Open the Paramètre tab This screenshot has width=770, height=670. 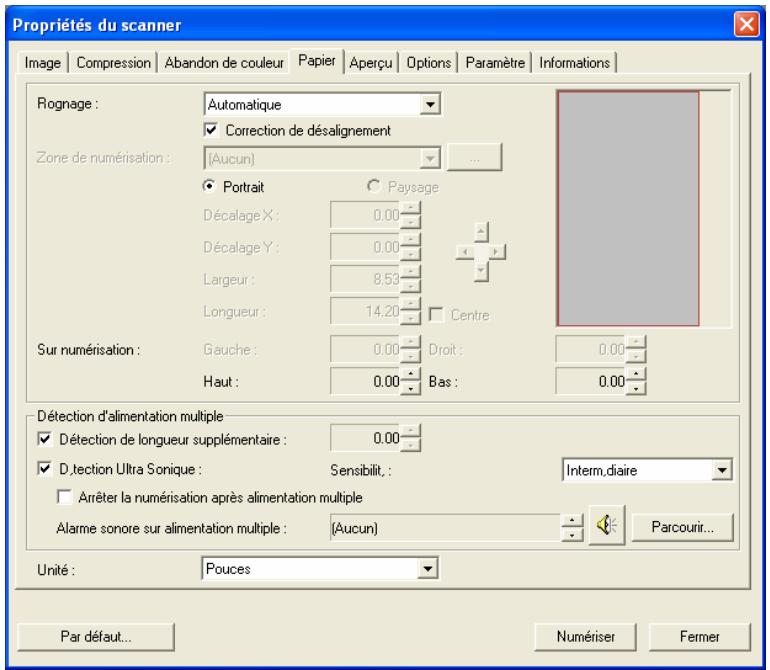(x=495, y=63)
